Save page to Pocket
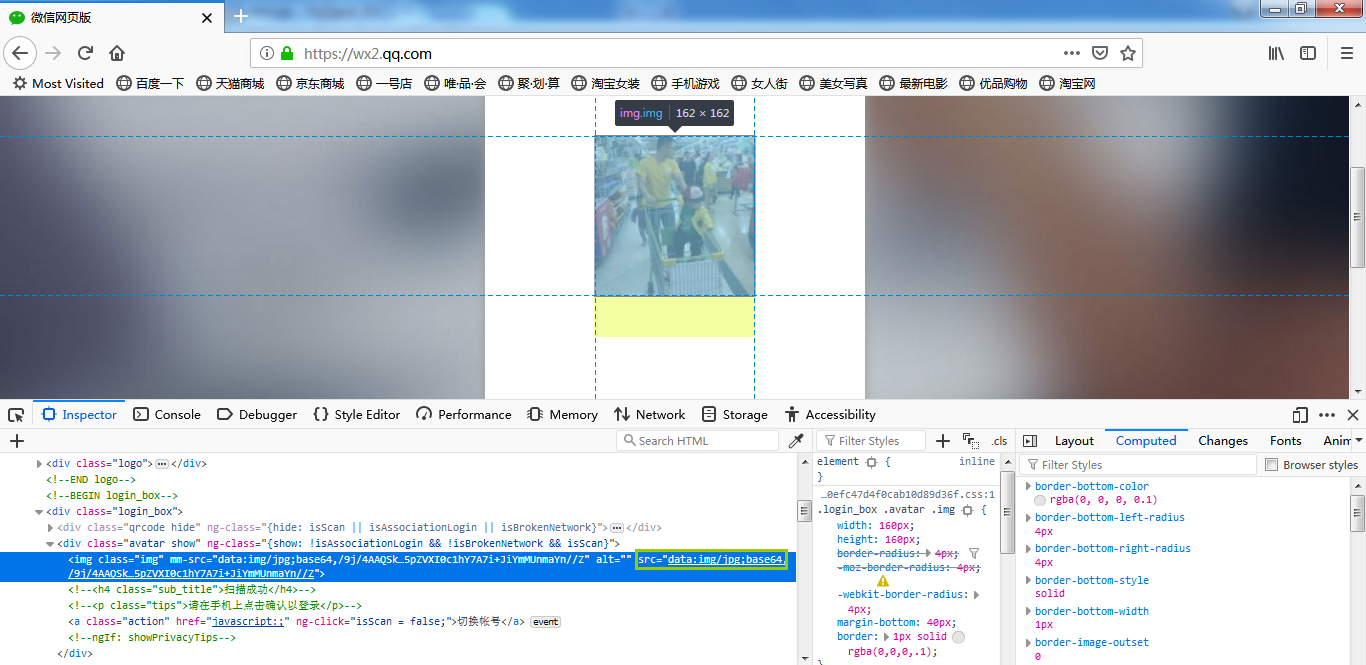The width and height of the screenshot is (1366, 665). (x=1099, y=53)
